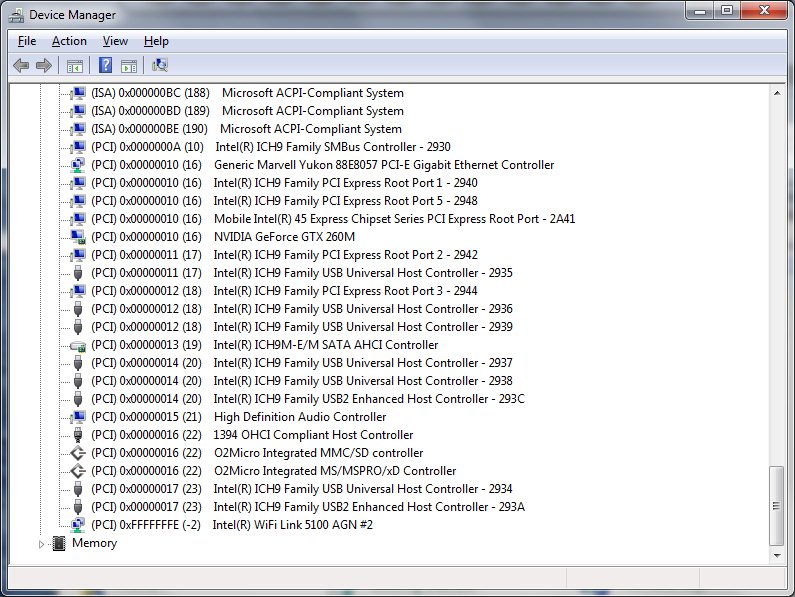795x597 pixels.
Task: Click the Memory chip icon
Action: pyautogui.click(x=59, y=543)
